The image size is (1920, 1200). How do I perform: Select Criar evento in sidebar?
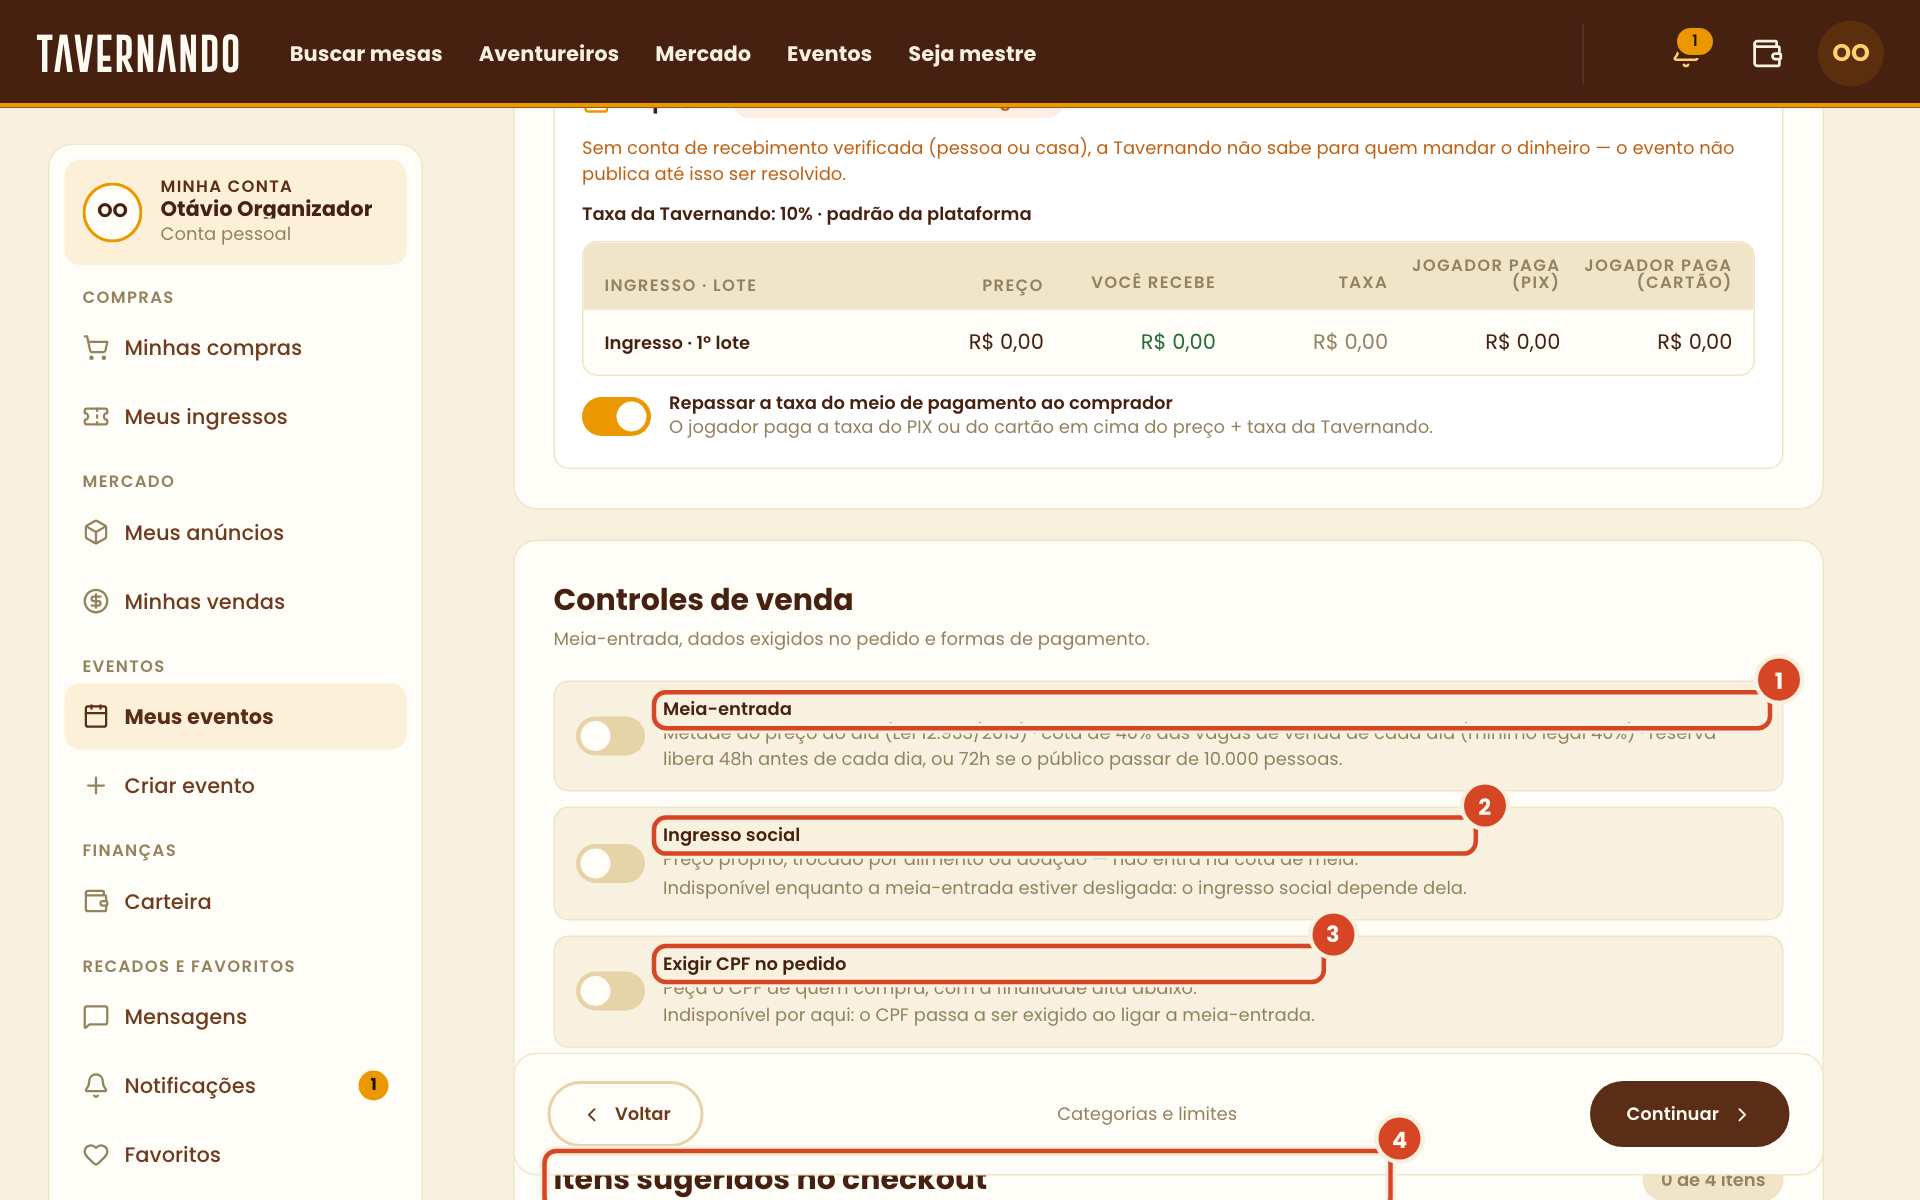point(235,785)
